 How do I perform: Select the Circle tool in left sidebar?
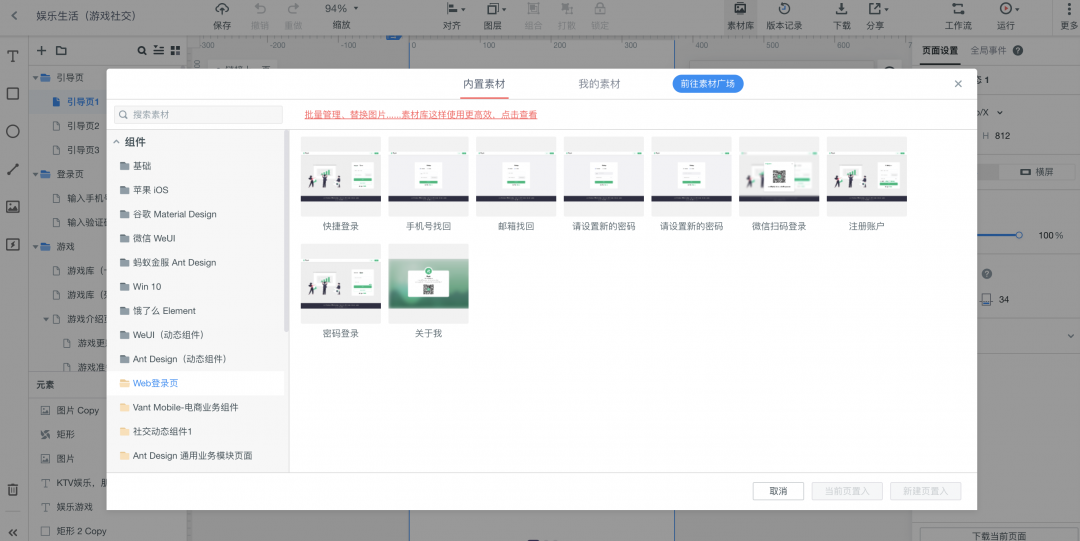point(12,131)
